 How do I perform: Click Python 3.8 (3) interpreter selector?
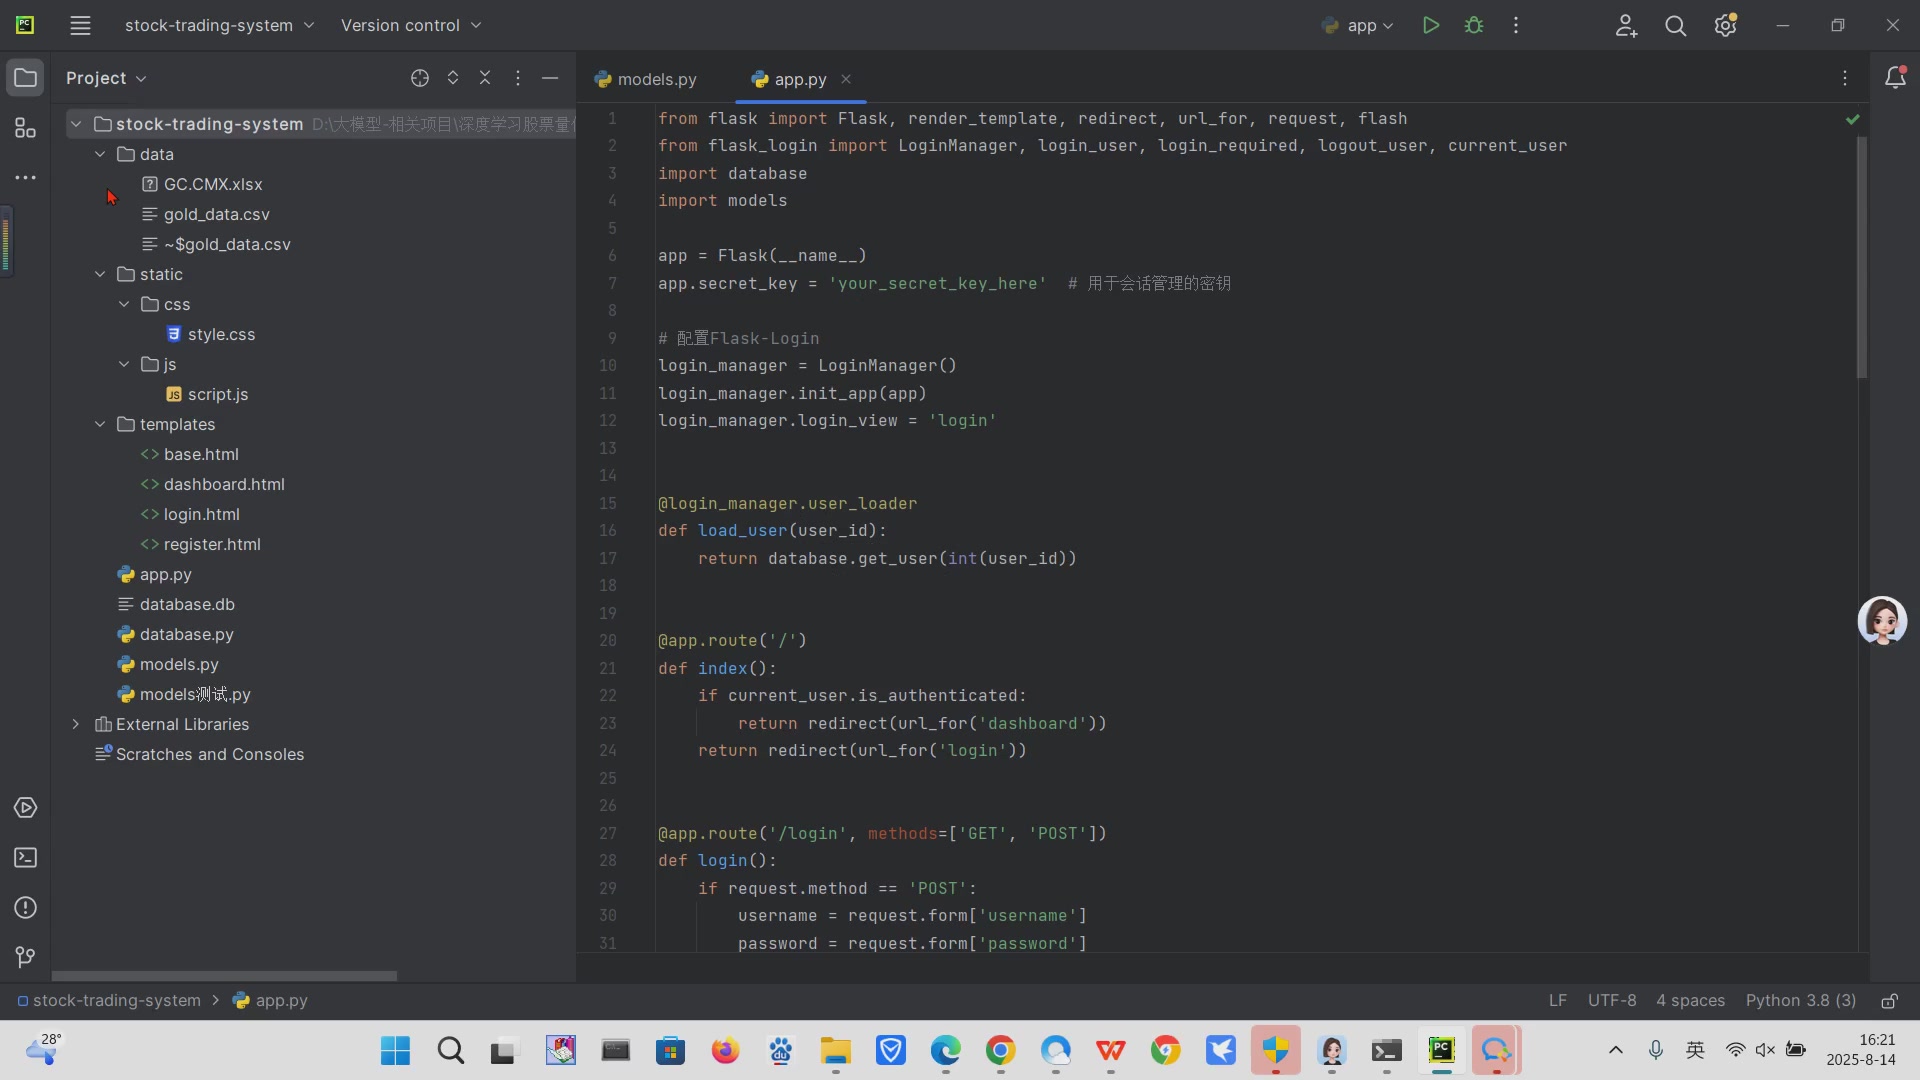(1800, 1001)
